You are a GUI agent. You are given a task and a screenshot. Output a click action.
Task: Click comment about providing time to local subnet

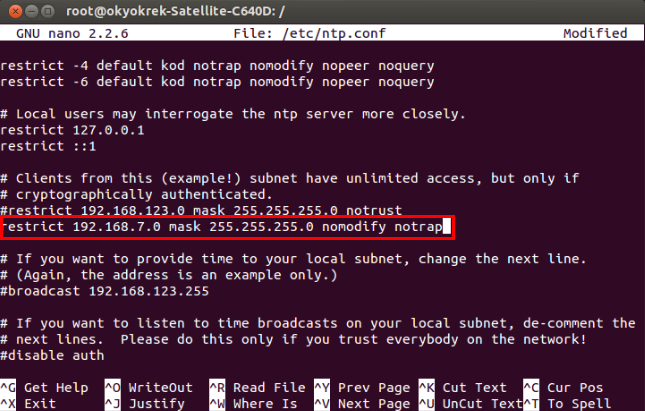(293, 259)
